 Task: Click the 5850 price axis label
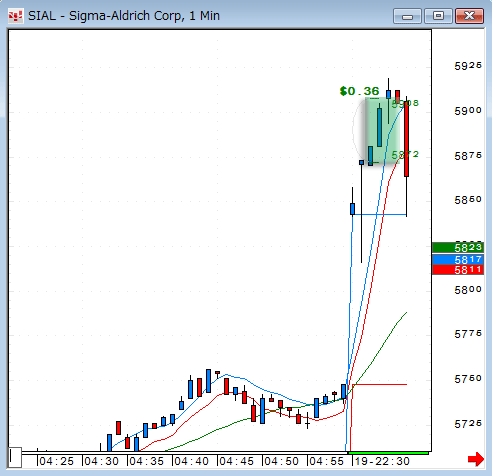pyautogui.click(x=468, y=200)
